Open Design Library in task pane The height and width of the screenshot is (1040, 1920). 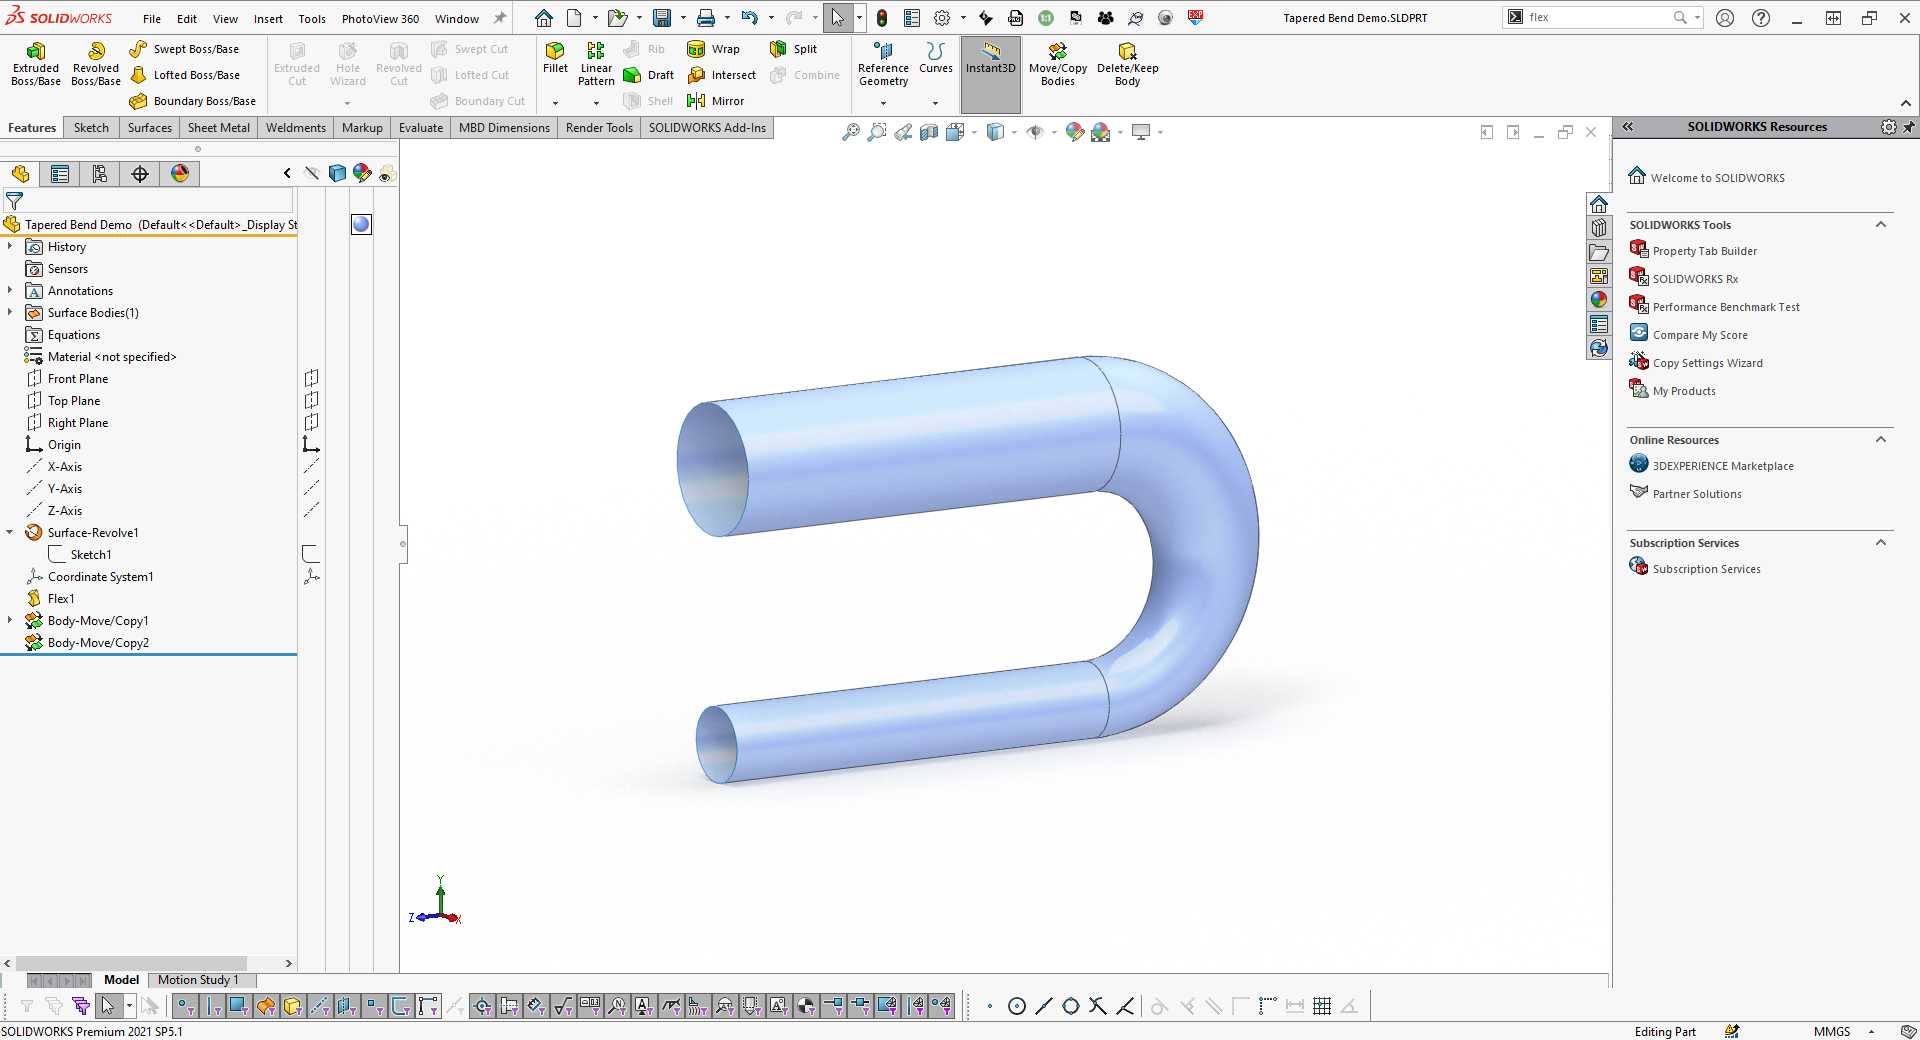1599,228
